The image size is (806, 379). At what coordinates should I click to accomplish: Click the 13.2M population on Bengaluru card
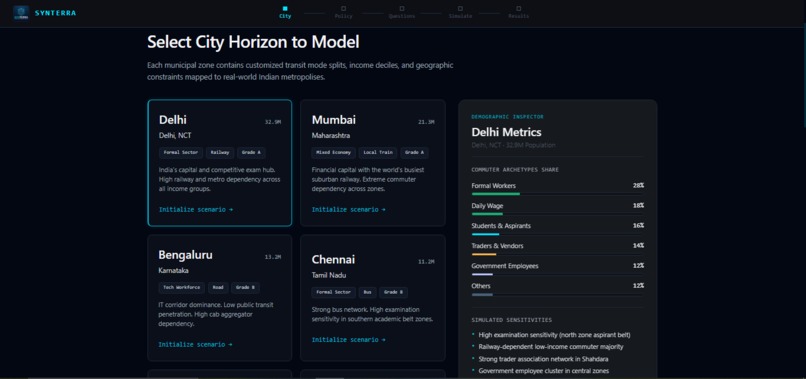tap(272, 257)
